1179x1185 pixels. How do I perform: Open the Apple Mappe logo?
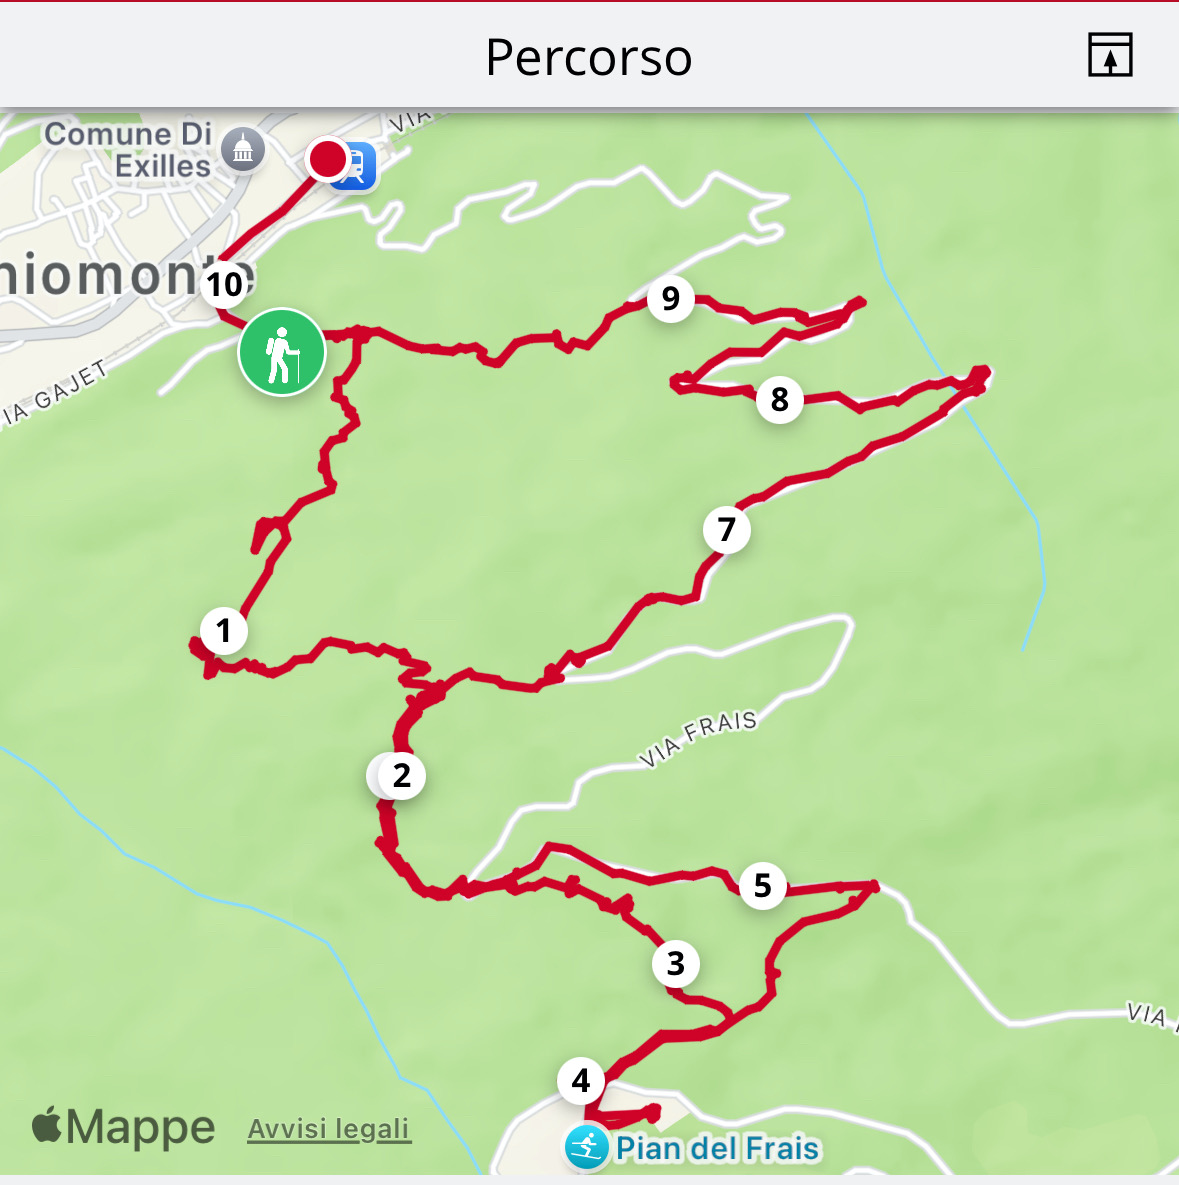coord(123,1127)
